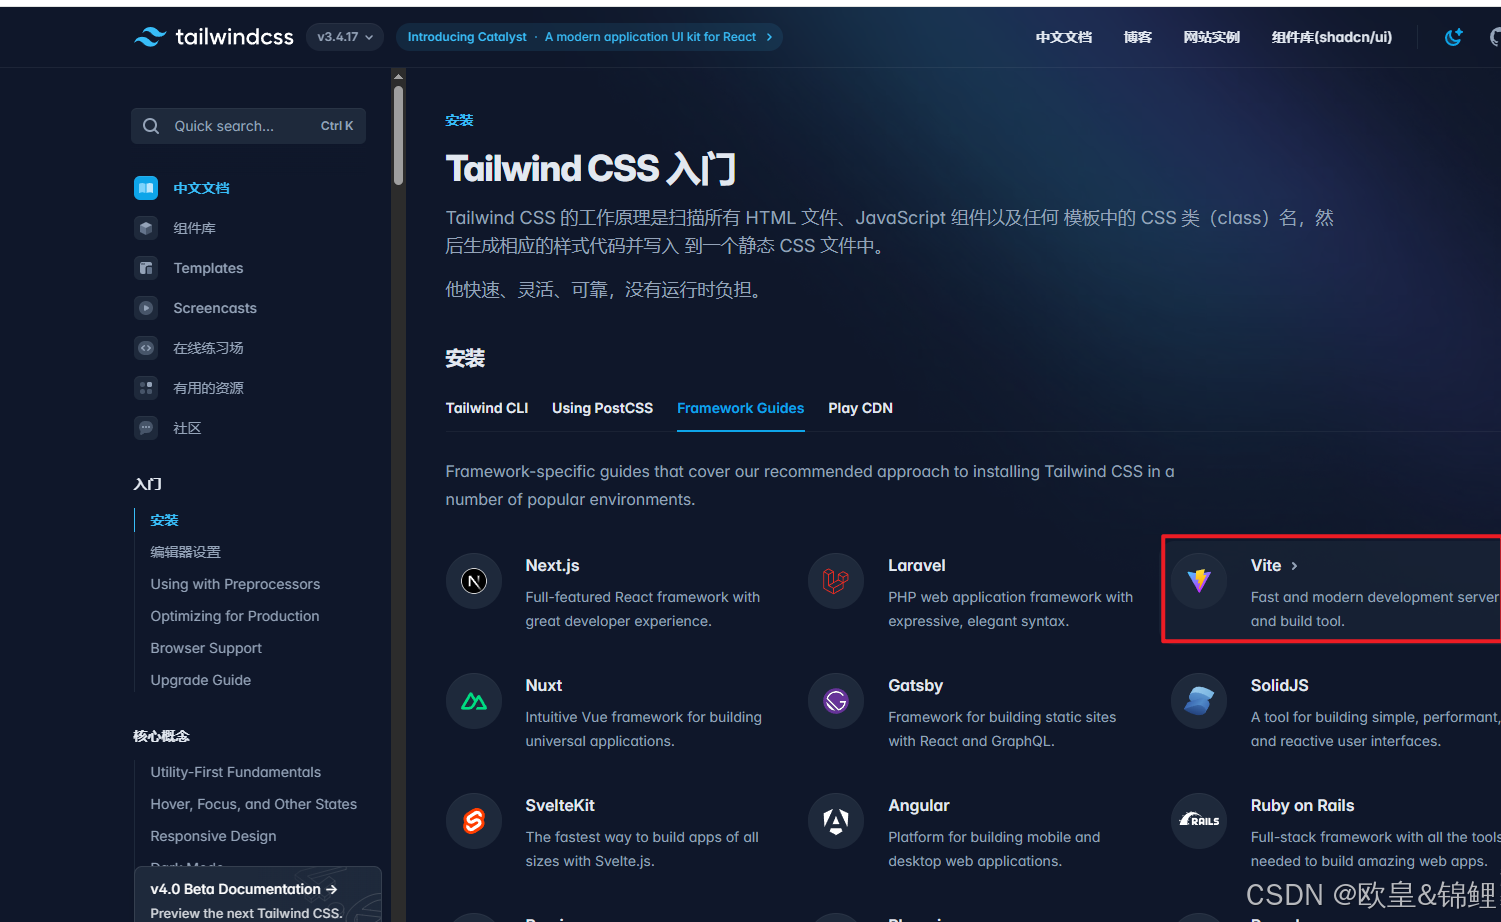
Task: Click the 有用的资源 grid icon in sidebar
Action: tap(146, 388)
